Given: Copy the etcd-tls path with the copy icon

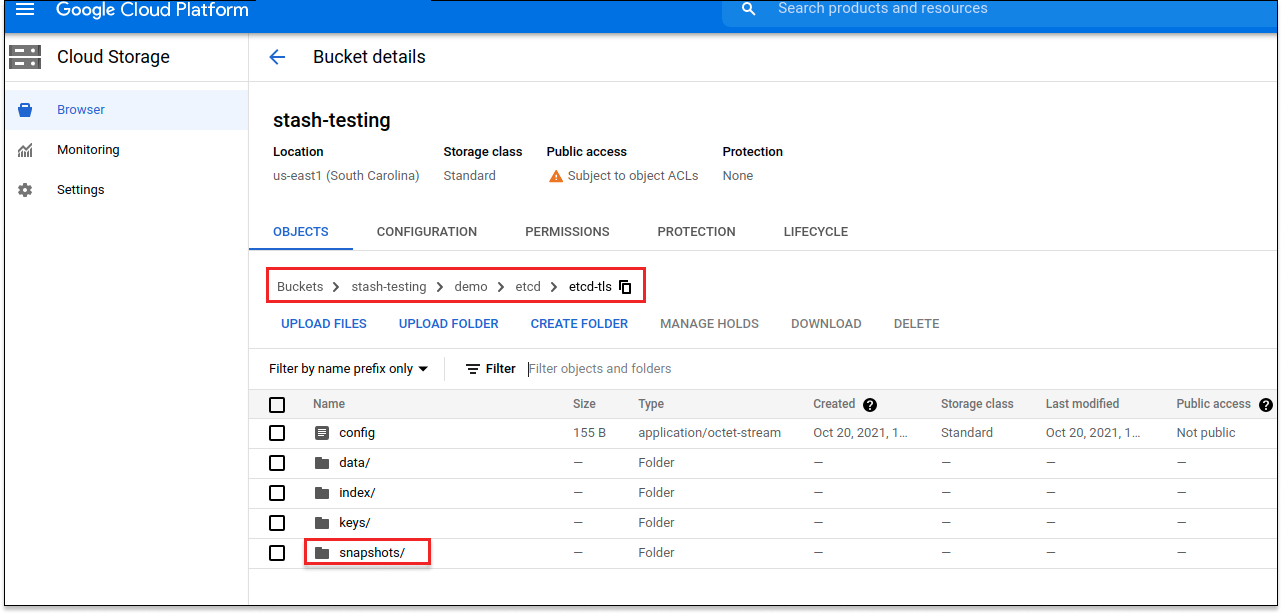Looking at the screenshot, I should click(x=626, y=287).
